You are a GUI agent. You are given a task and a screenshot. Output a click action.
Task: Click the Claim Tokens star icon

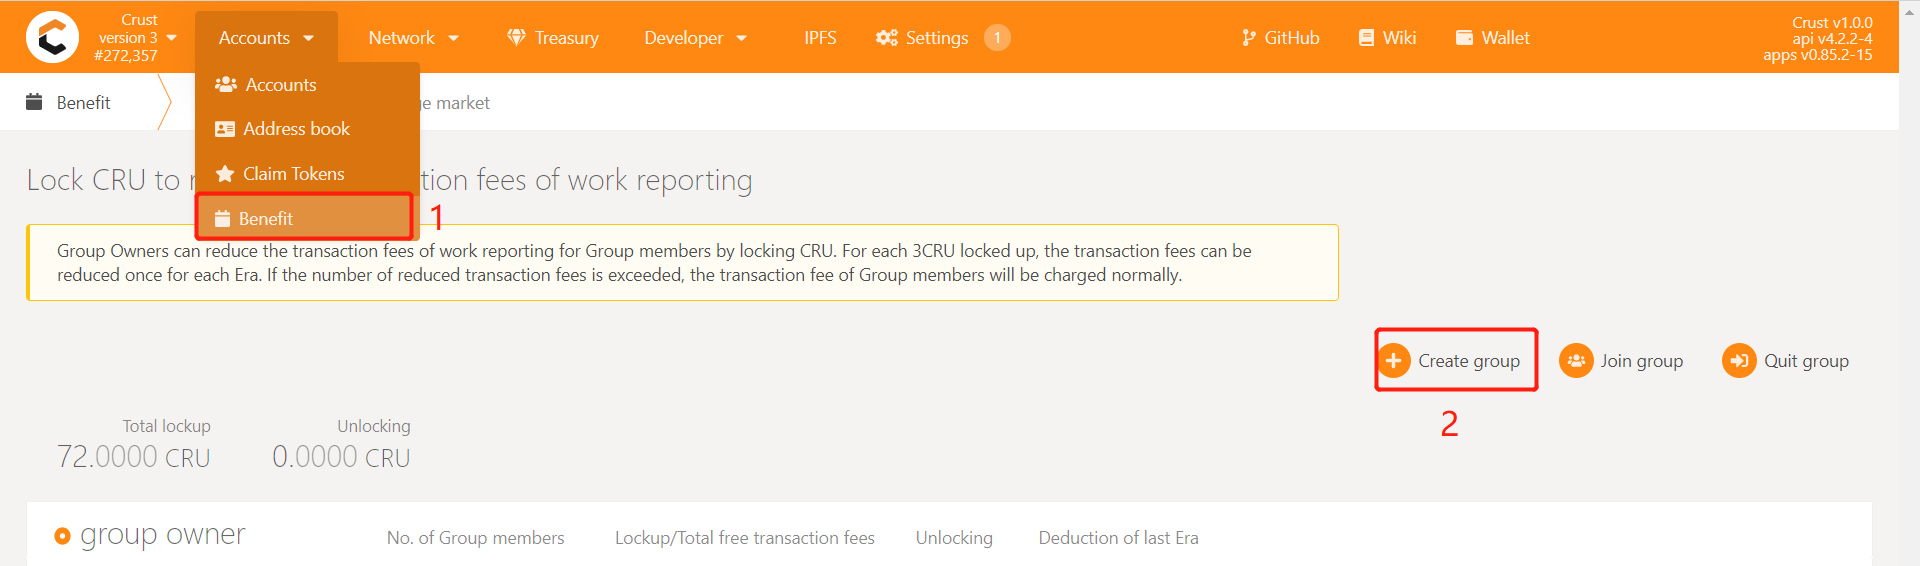225,174
